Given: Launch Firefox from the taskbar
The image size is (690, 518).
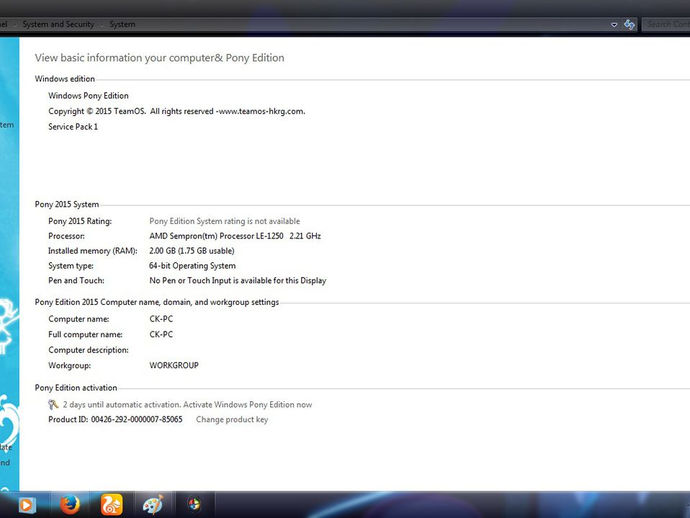Looking at the screenshot, I should pos(70,504).
